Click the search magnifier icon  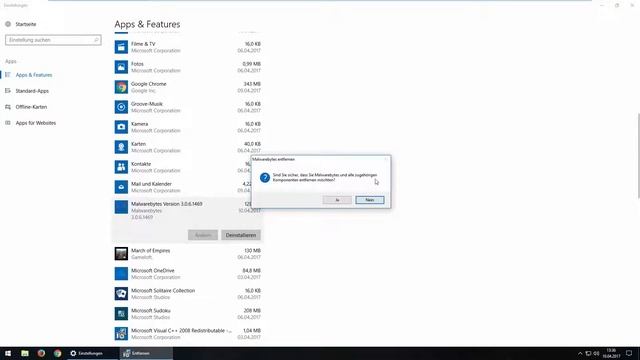(x=96, y=40)
